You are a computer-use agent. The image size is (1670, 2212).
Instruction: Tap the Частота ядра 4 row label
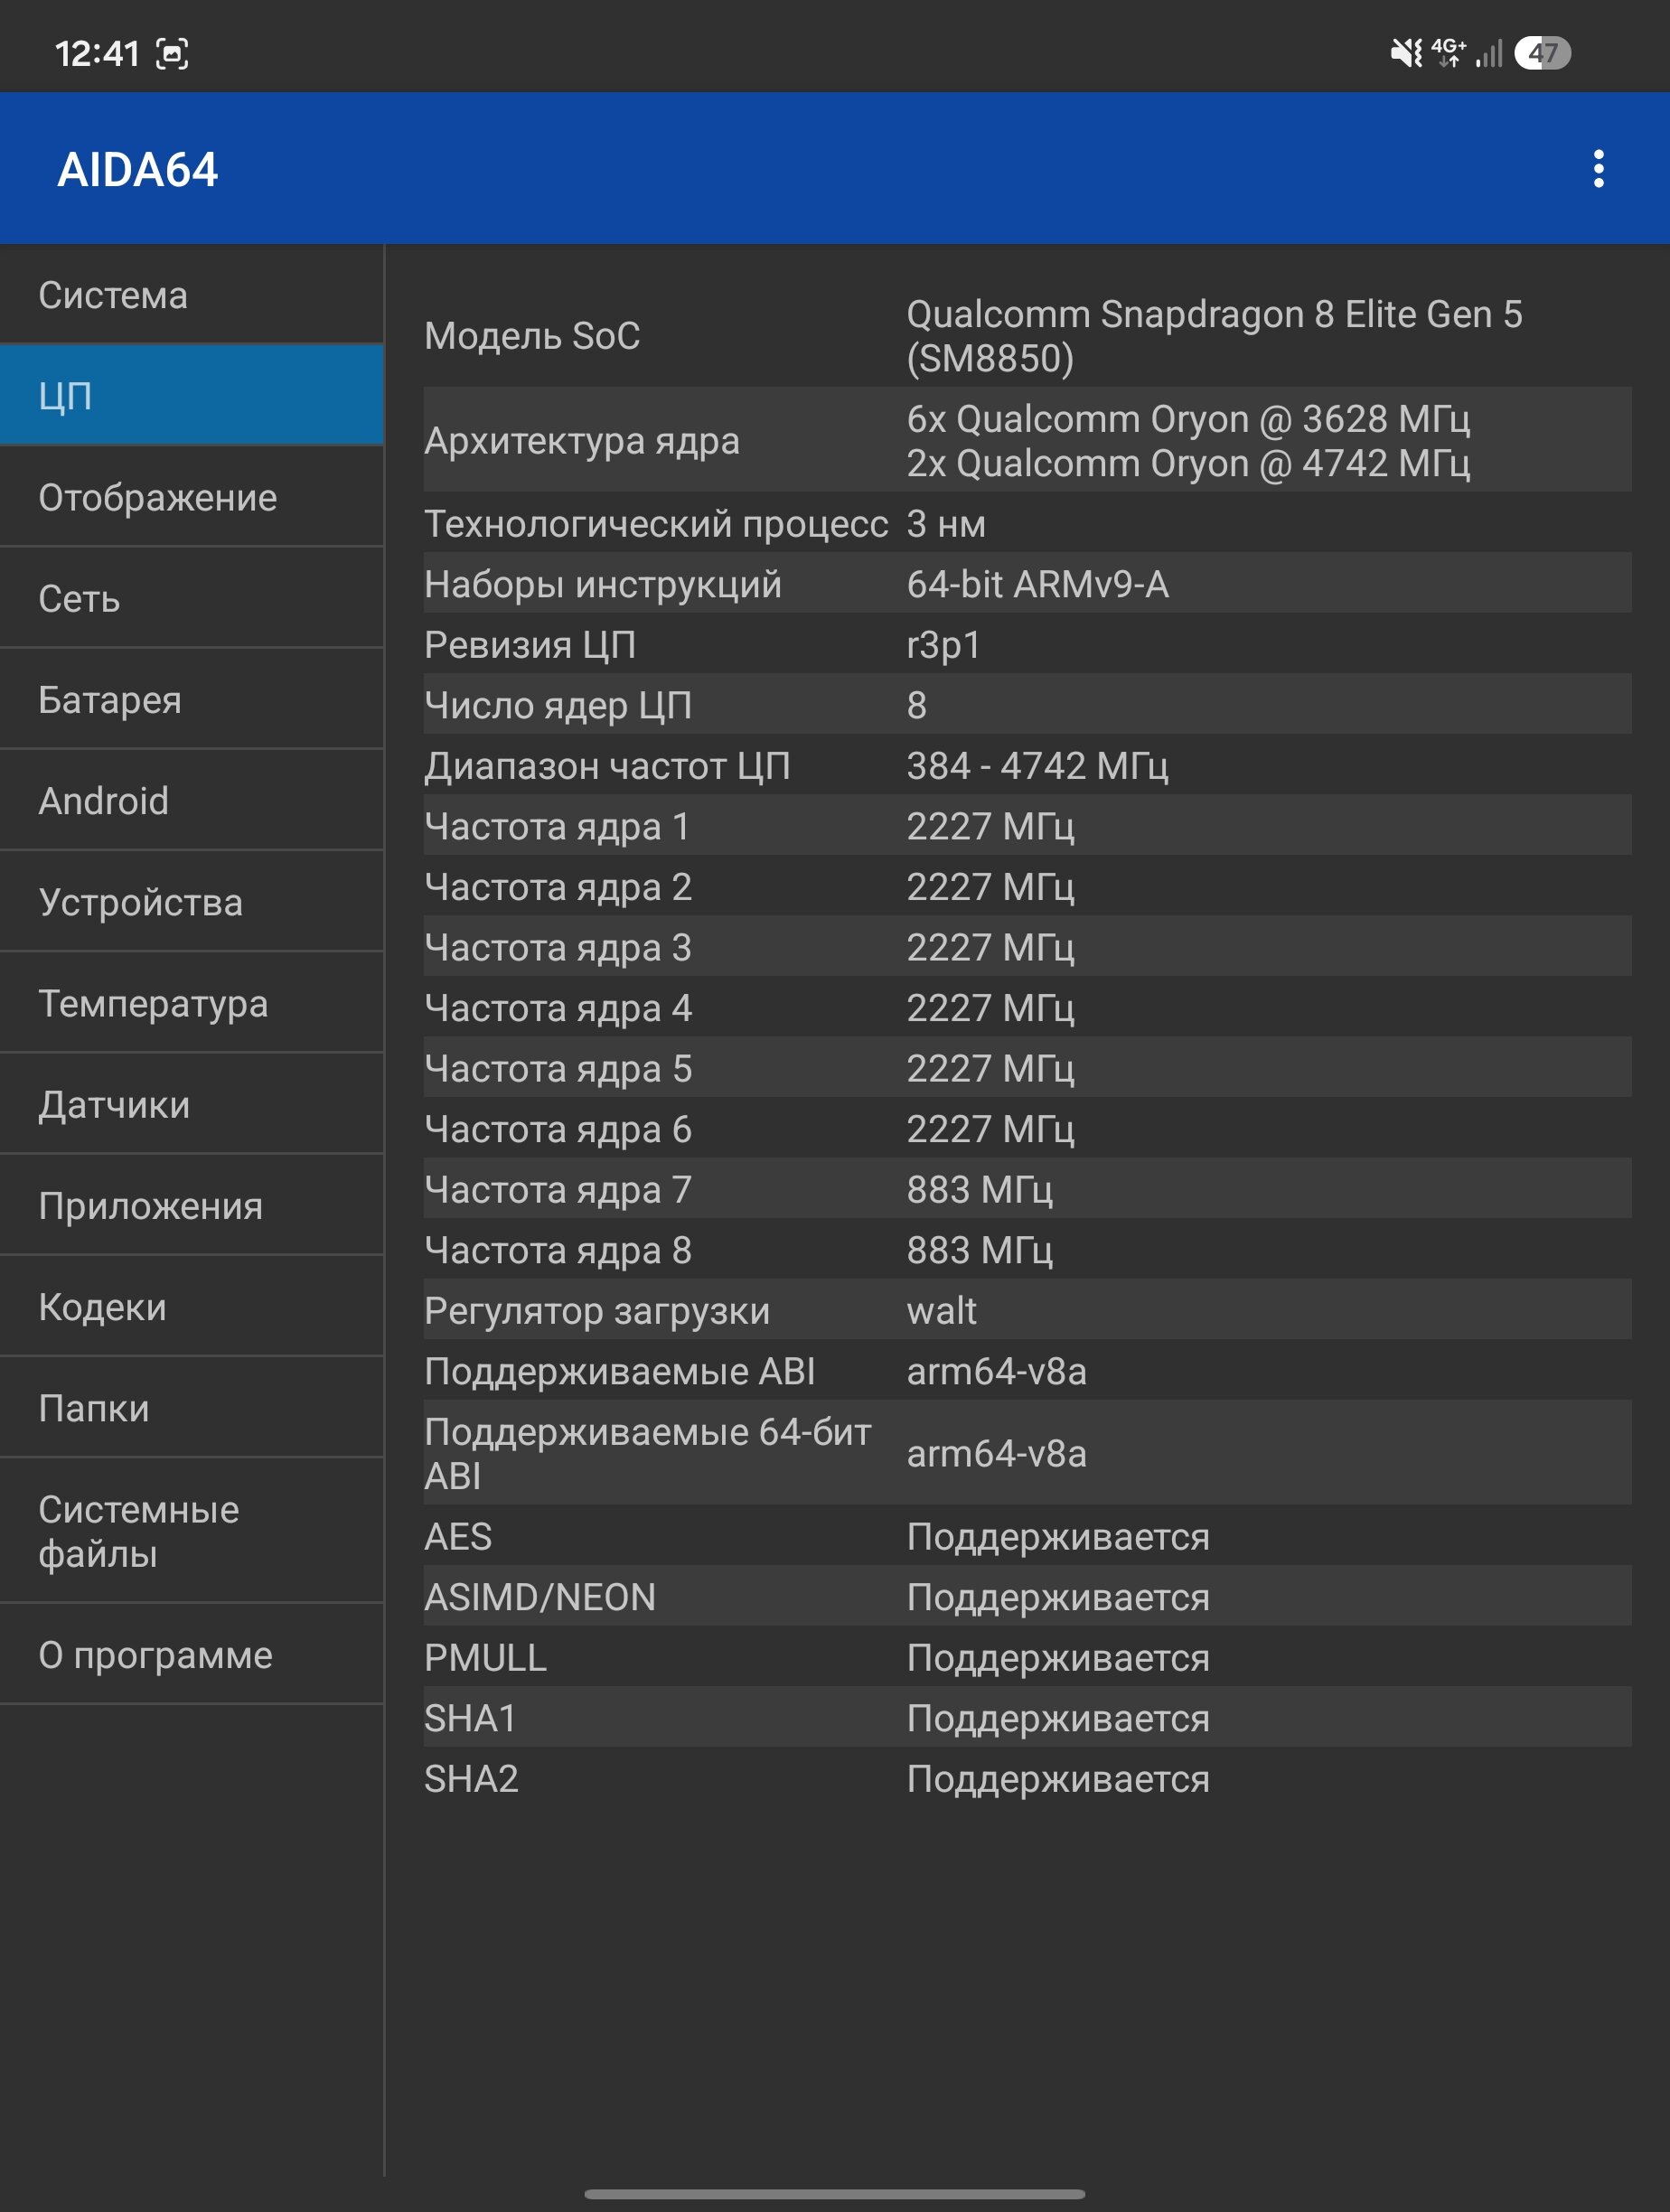coord(558,1008)
